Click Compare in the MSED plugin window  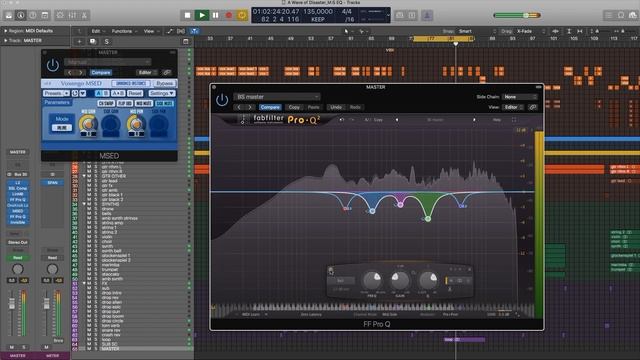[x=101, y=73]
